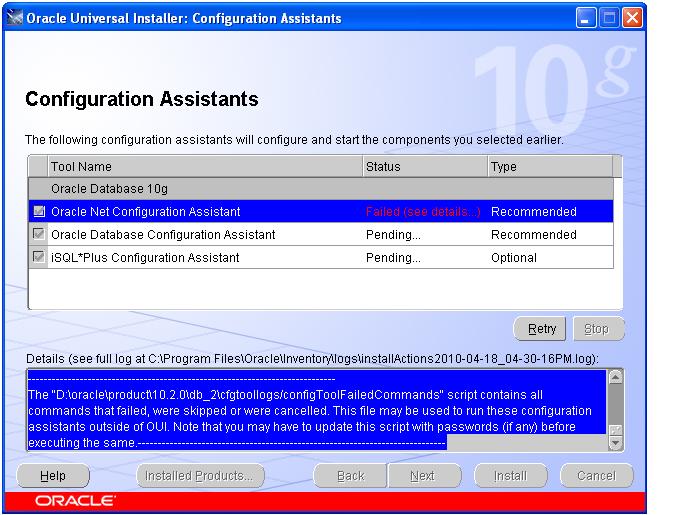Select Oracle Database Configuration Assistant row
683x515 pixels.
pos(321,234)
